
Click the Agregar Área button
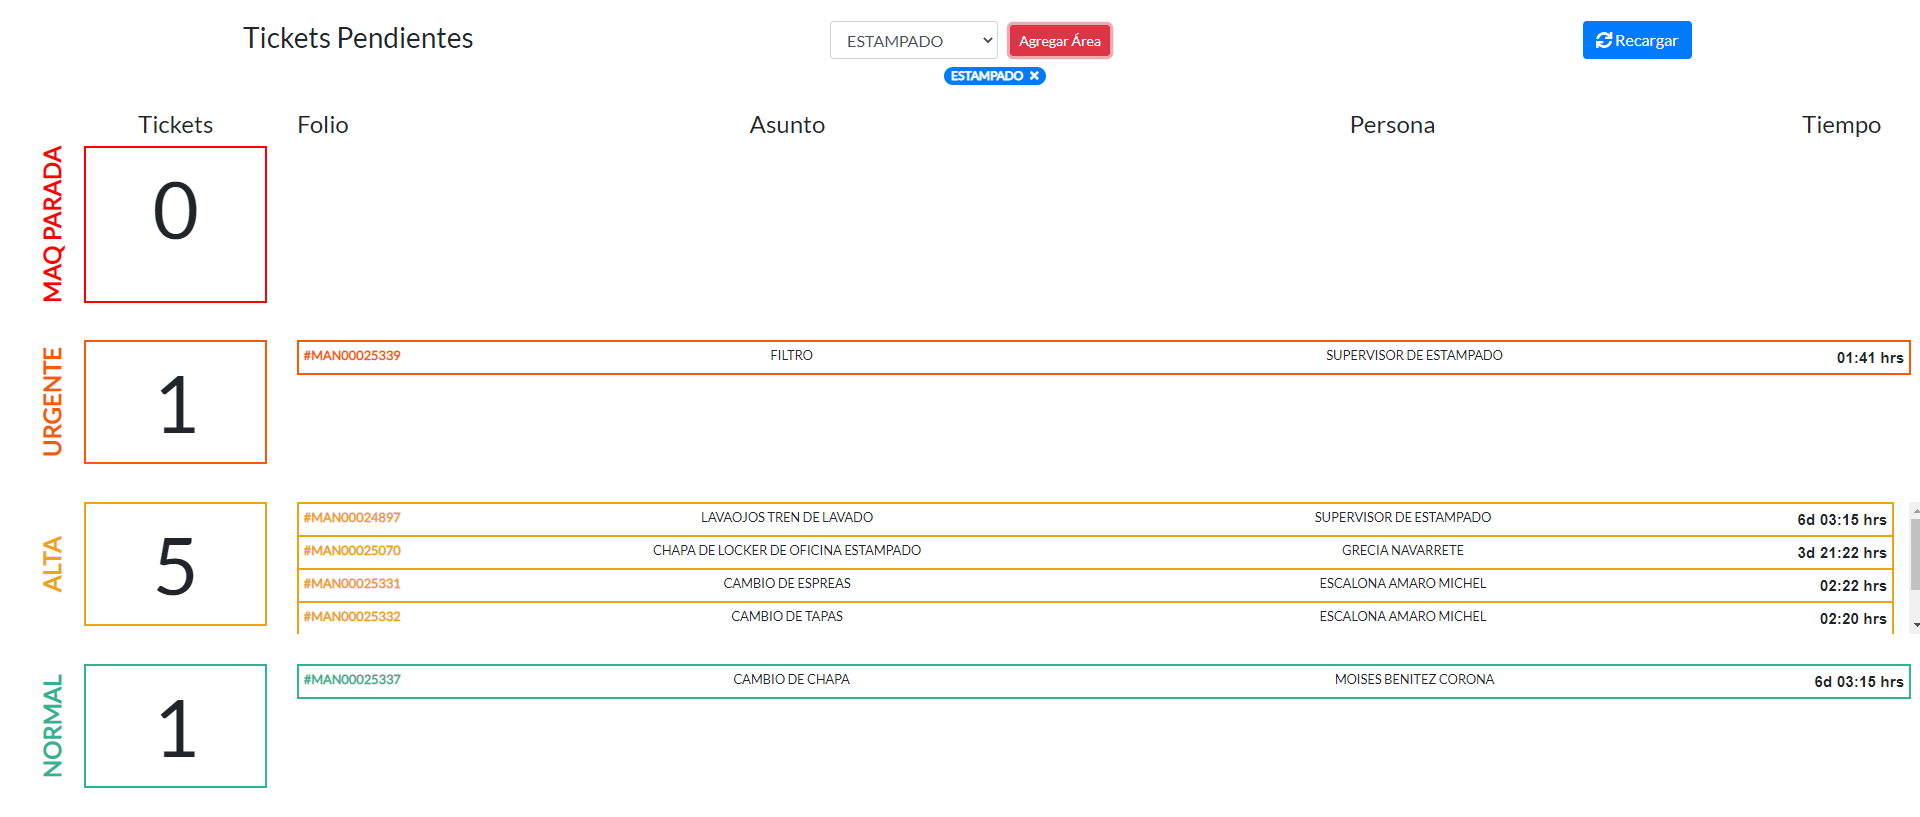point(1060,40)
